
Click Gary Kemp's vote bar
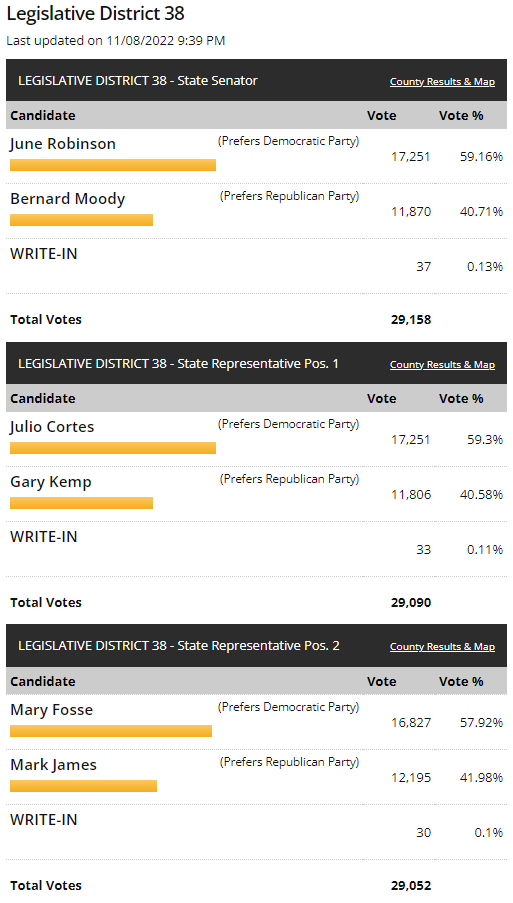pyautogui.click(x=82, y=503)
